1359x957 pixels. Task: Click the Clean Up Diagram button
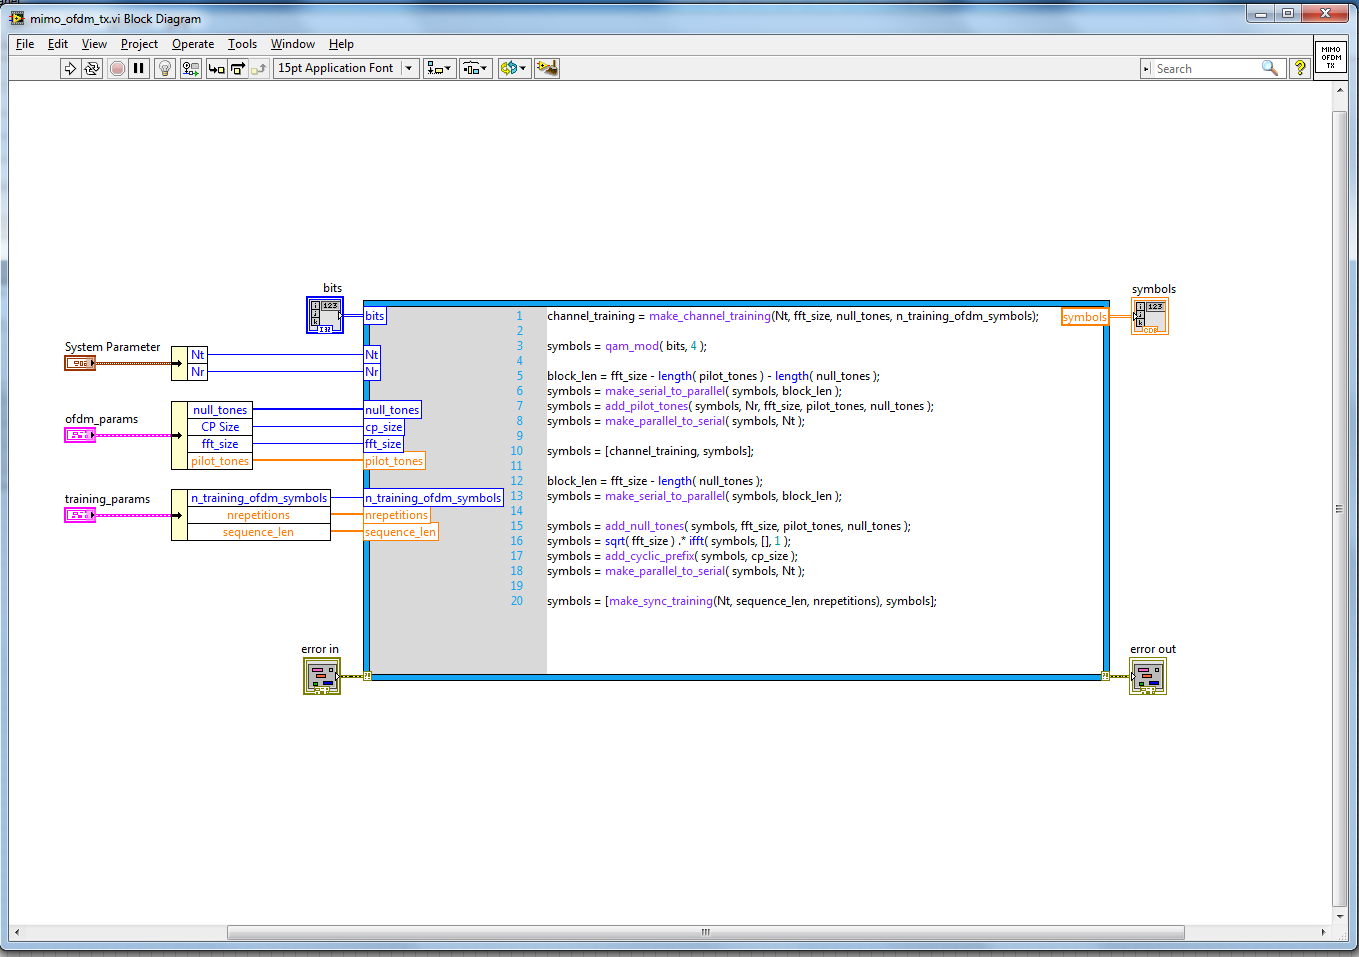[547, 68]
